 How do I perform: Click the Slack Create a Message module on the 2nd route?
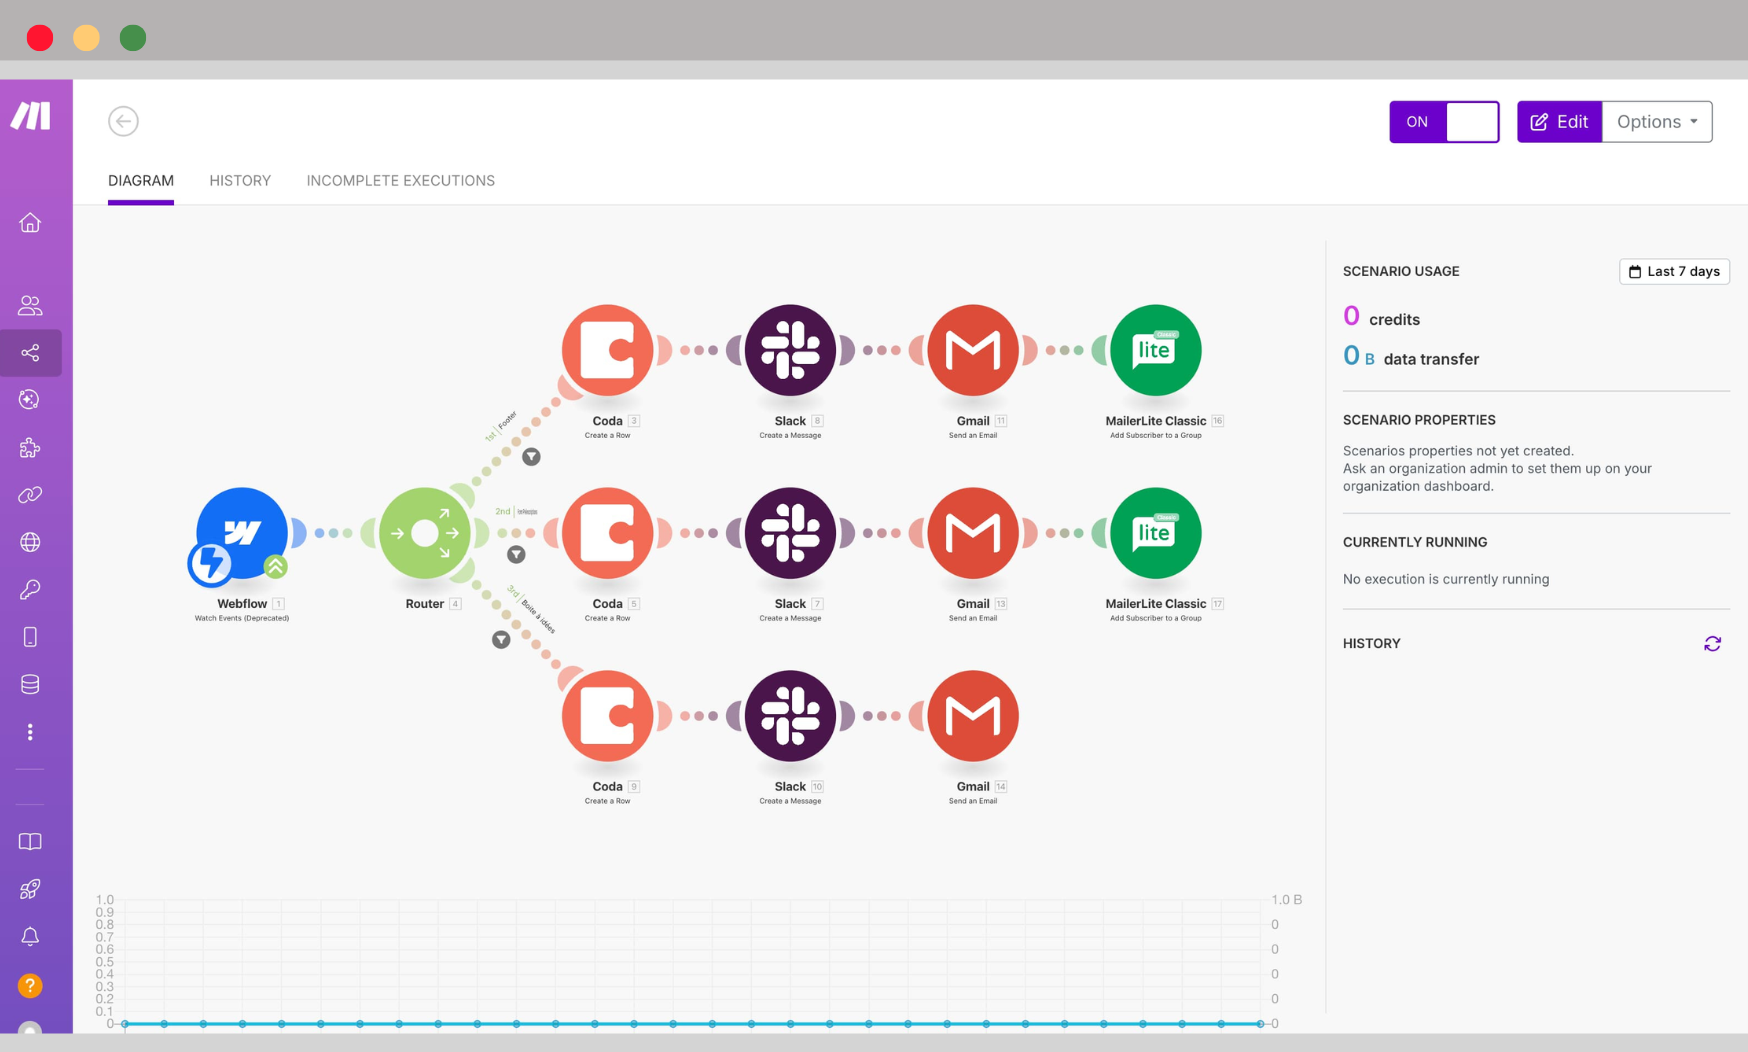coord(791,533)
